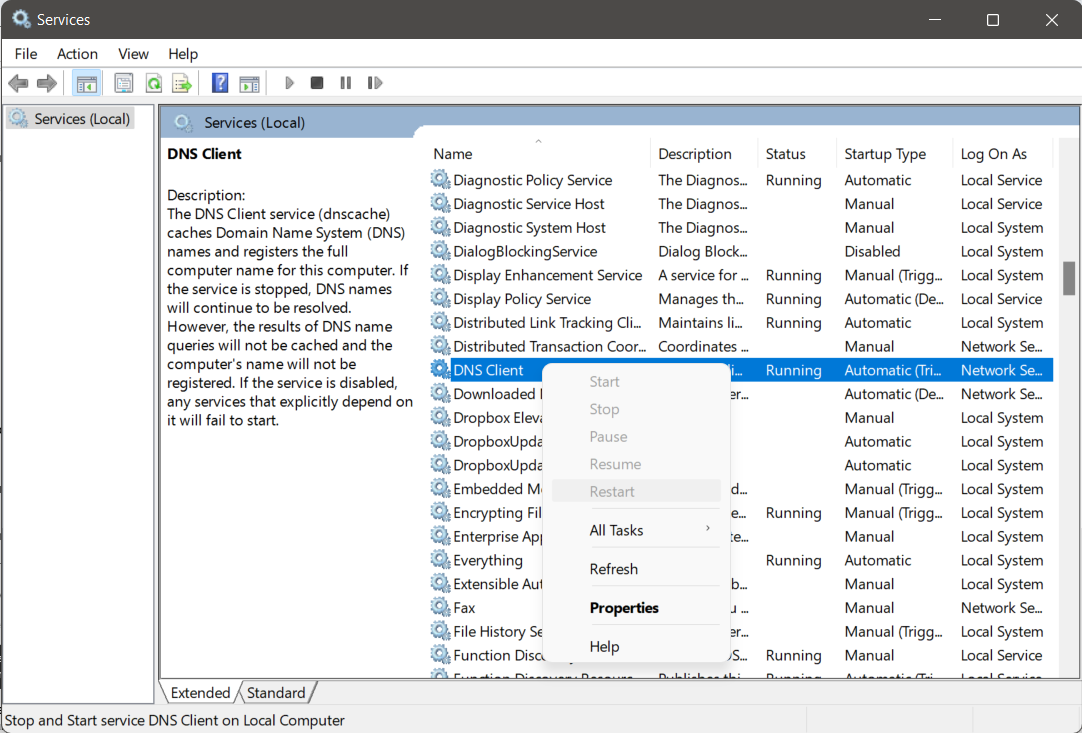The image size is (1082, 733).
Task: Click 'Coordinates ...' description cell
Action: click(703, 346)
